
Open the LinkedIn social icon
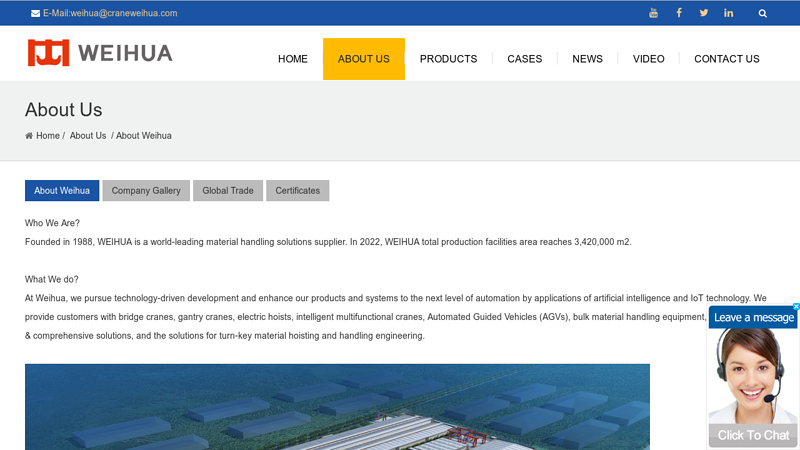tap(729, 13)
